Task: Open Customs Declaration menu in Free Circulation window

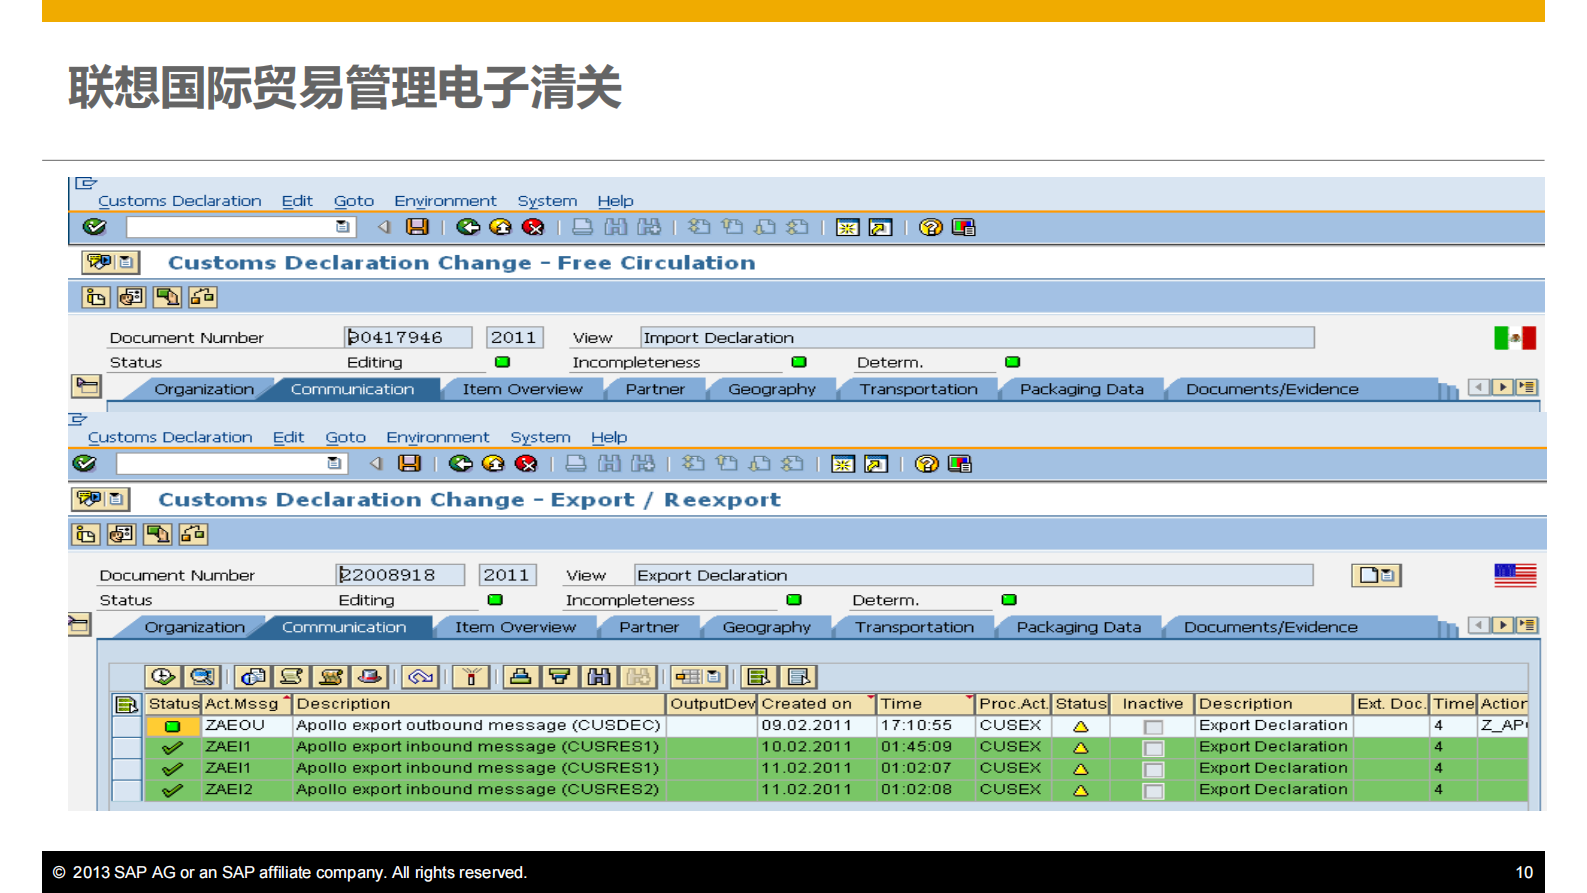Action: click(180, 201)
